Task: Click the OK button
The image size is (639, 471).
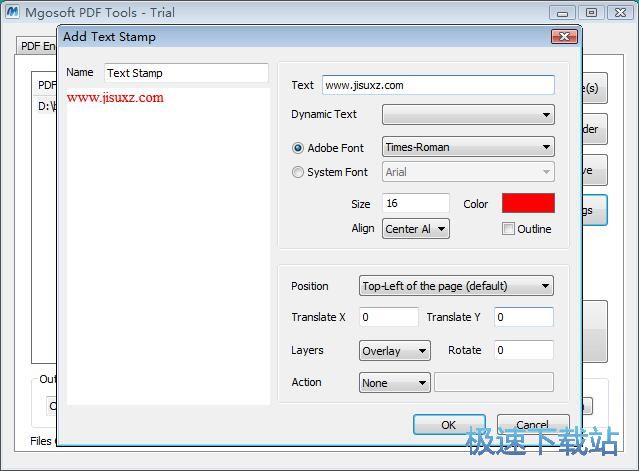Action: tap(449, 425)
